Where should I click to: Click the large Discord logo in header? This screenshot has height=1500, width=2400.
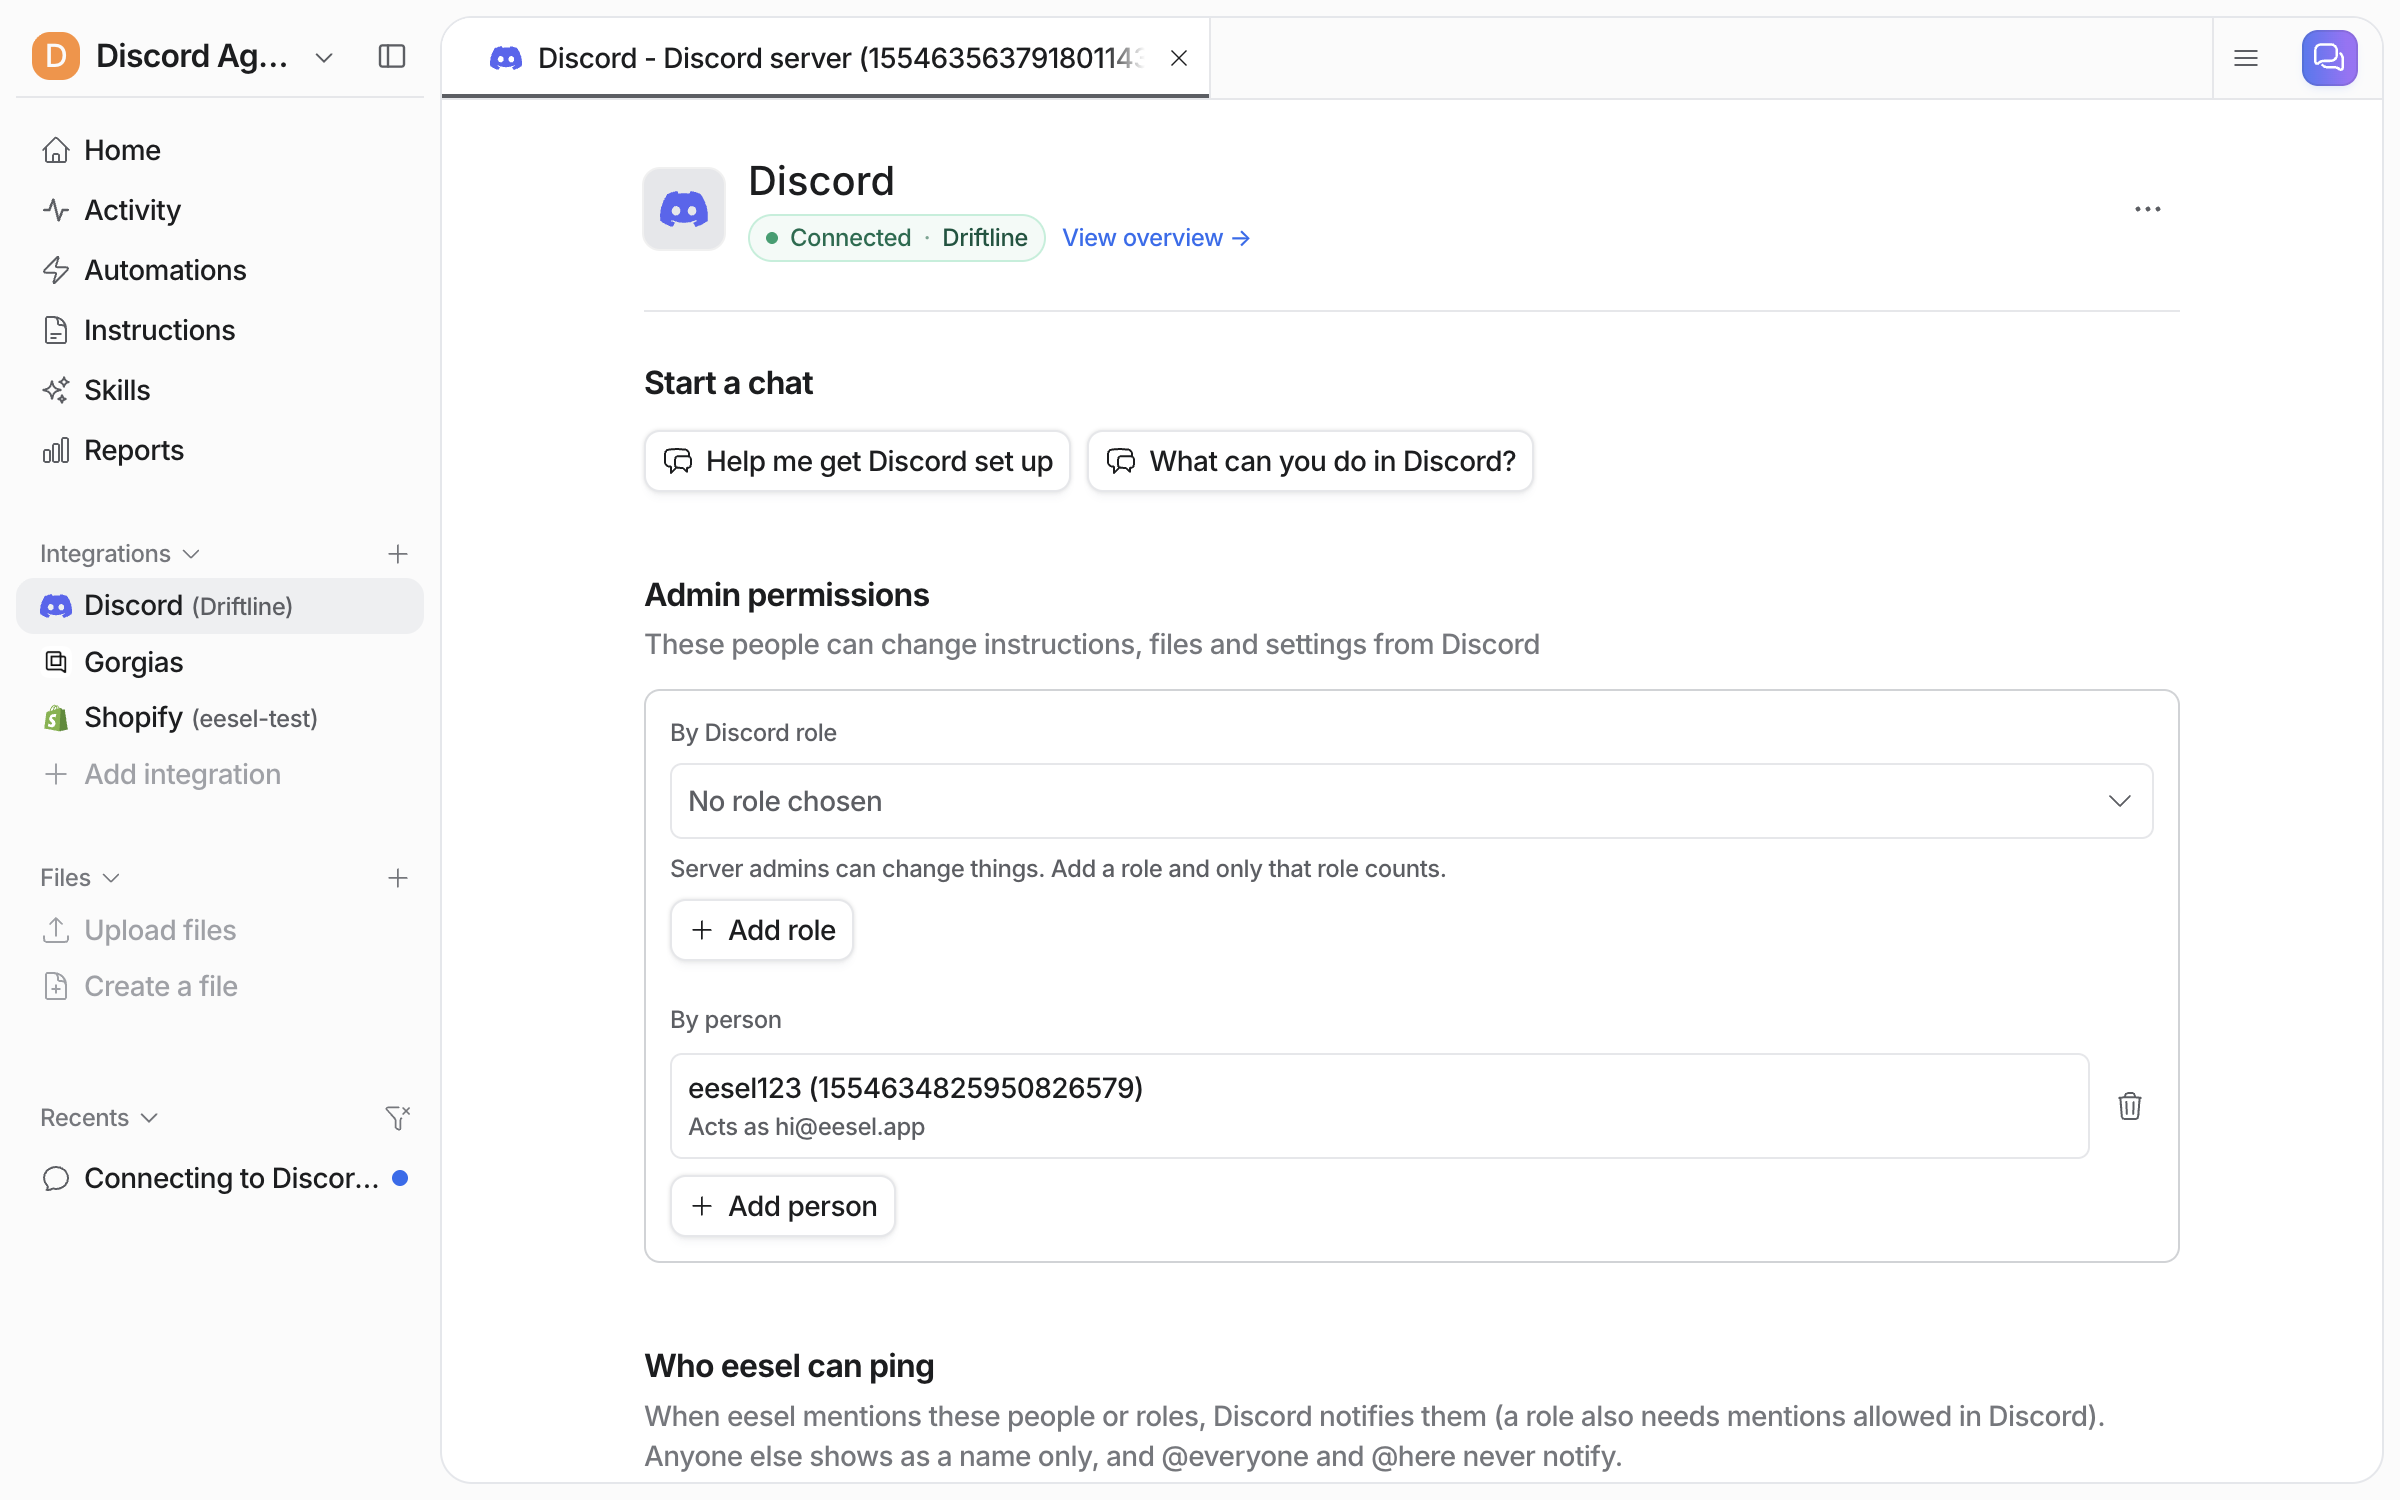(684, 209)
